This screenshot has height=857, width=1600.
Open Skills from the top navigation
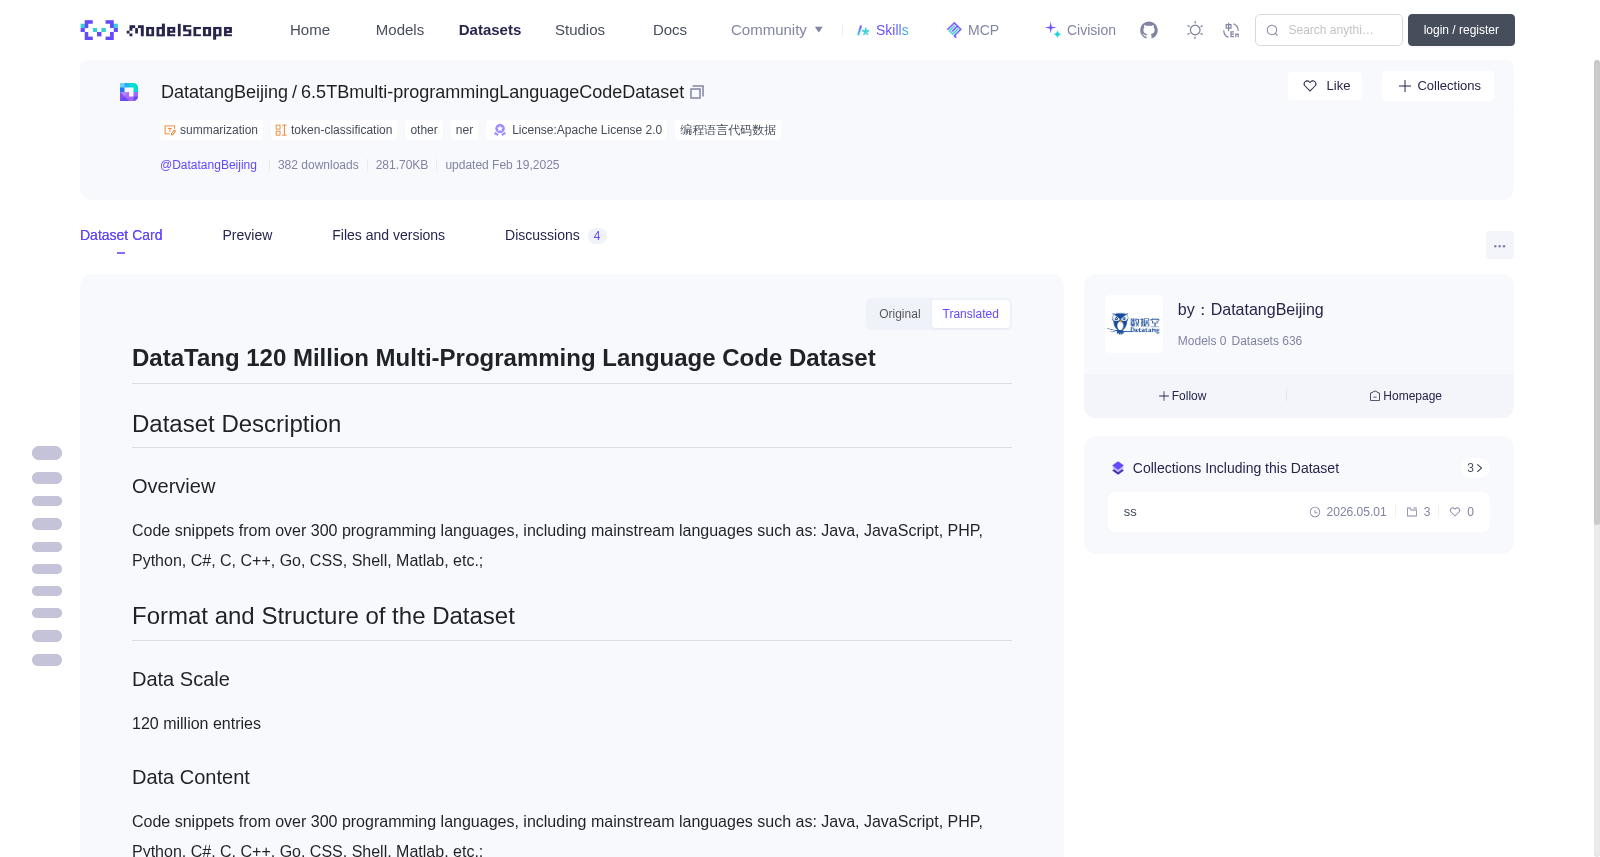point(882,30)
